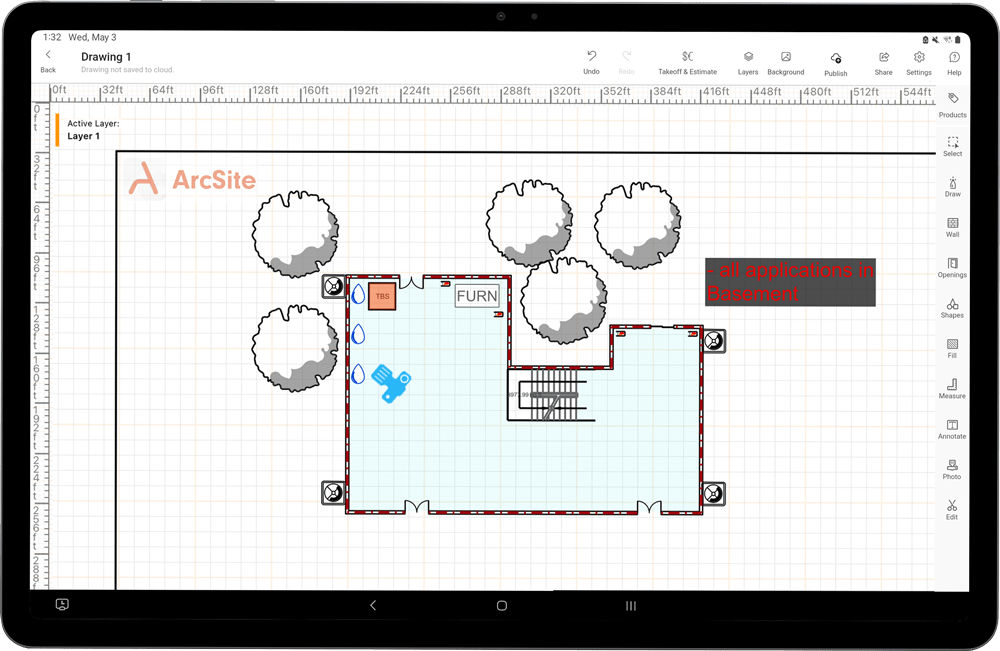Select the FURN label in the floor plan
Screen dimensions: 1000x651
[477, 296]
